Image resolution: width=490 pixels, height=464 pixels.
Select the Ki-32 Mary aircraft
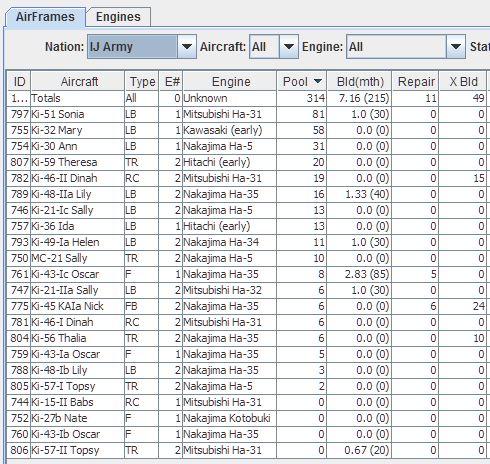click(x=77, y=130)
